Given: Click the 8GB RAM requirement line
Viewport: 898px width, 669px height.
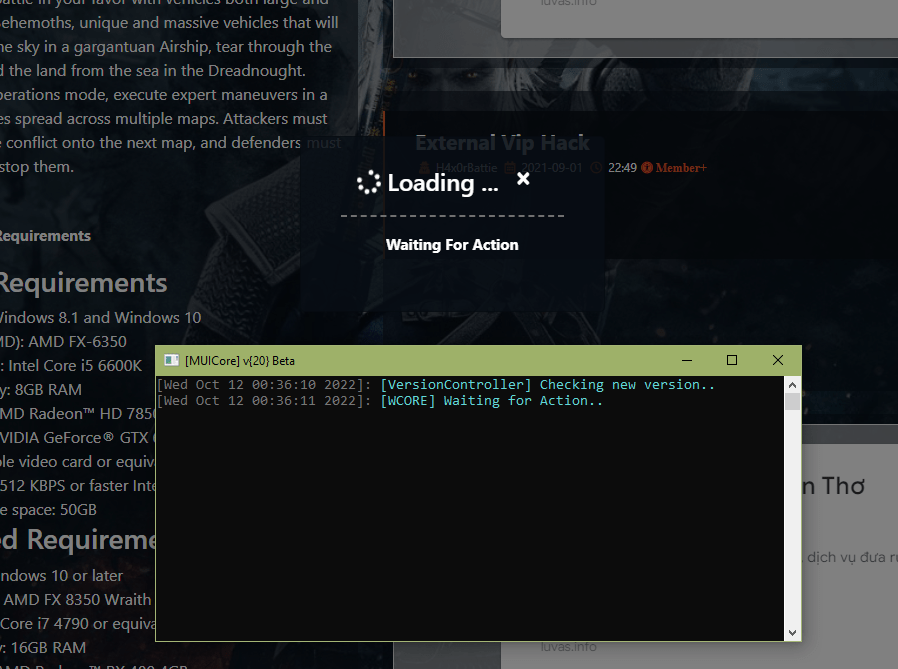Looking at the screenshot, I should (x=41, y=390).
